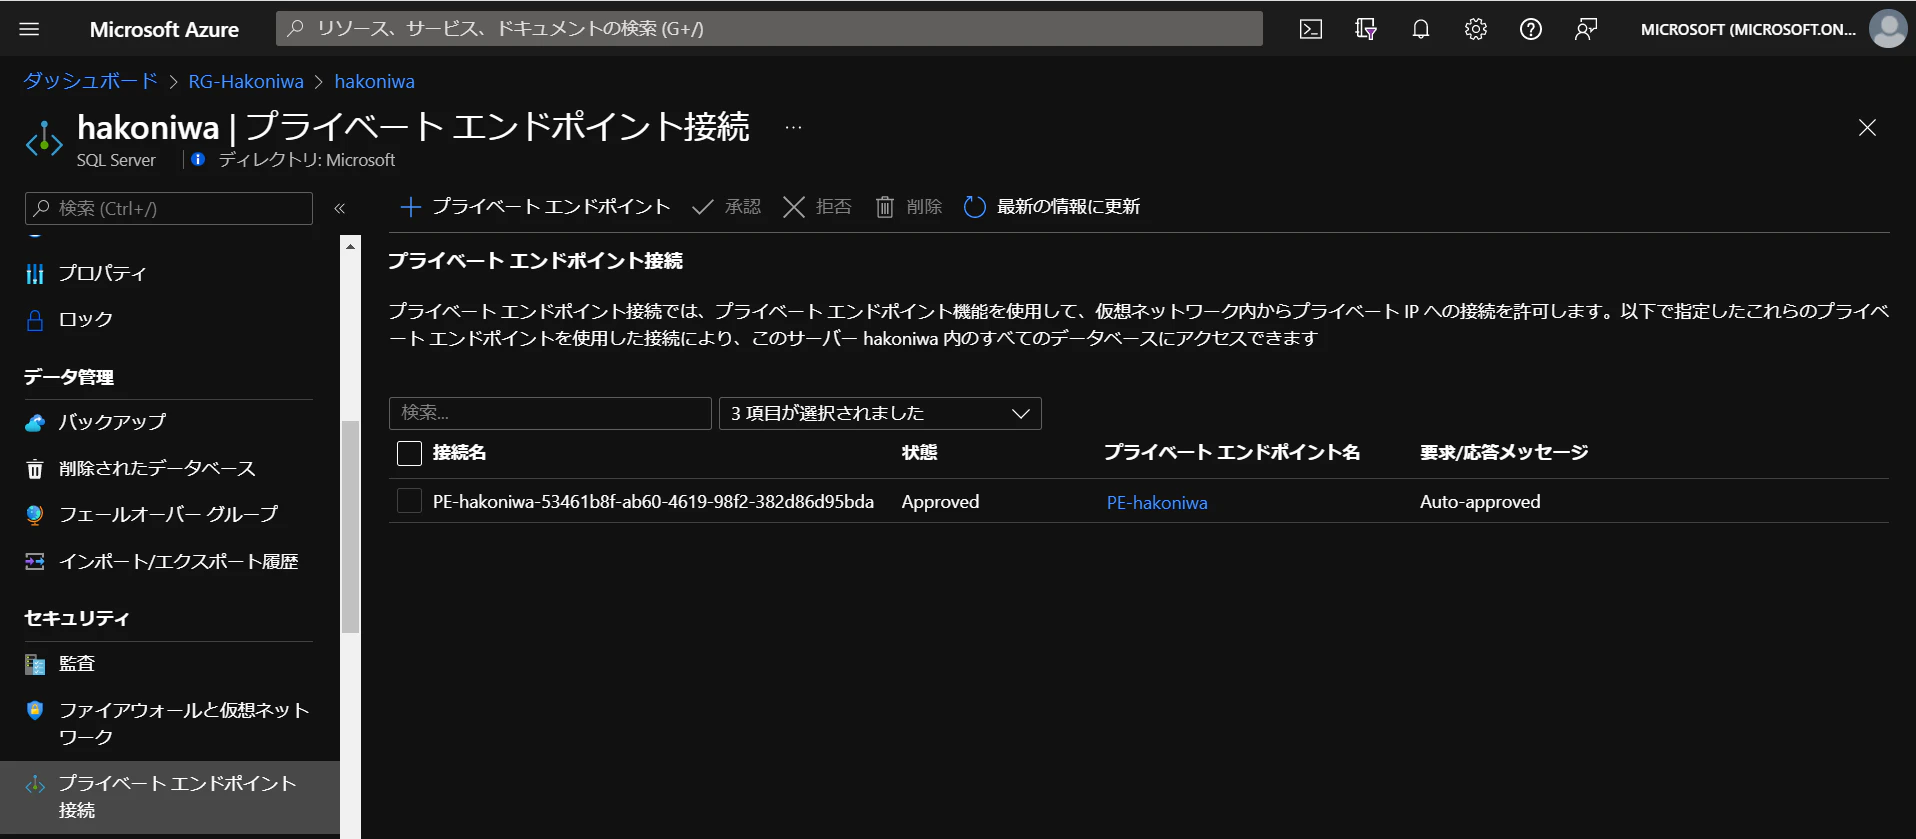Viewport: 1916px width, 839px height.
Task: Click the ロック padlock icon
Action: click(x=35, y=320)
